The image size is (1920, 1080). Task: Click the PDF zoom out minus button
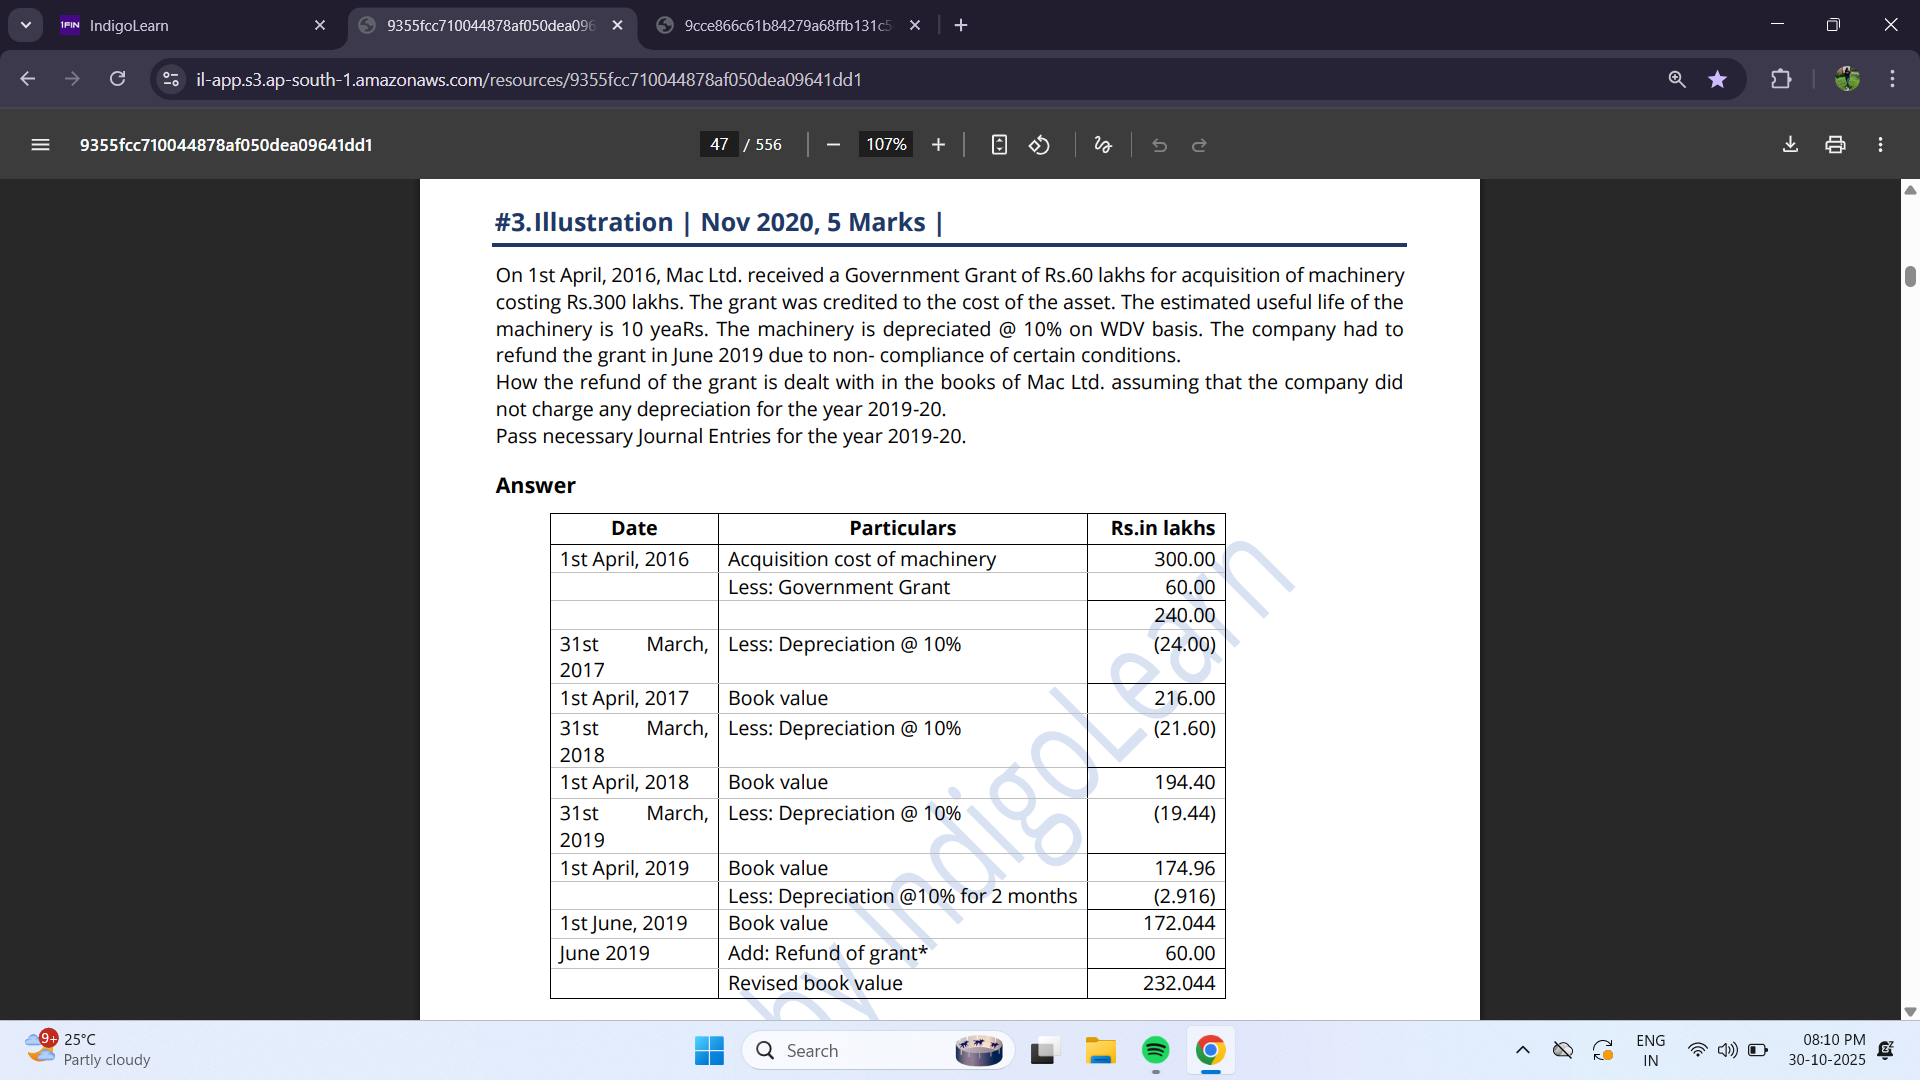833,145
